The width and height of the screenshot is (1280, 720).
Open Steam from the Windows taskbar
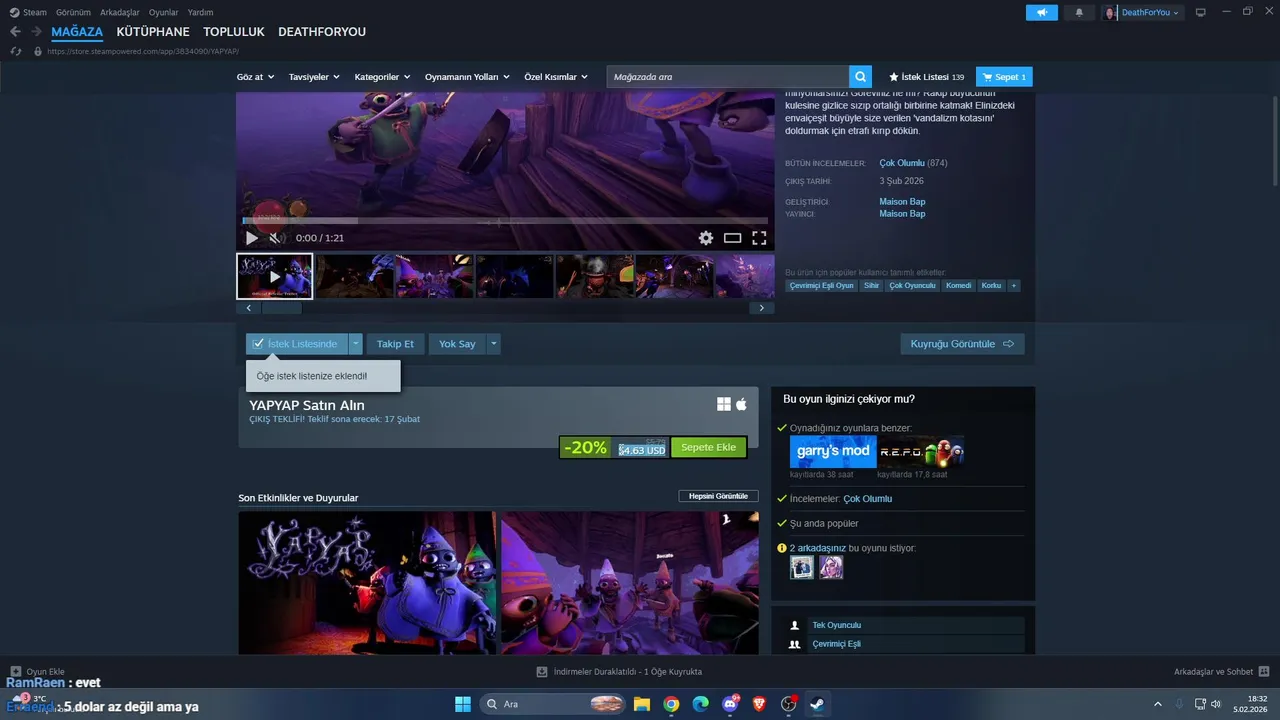pos(817,704)
